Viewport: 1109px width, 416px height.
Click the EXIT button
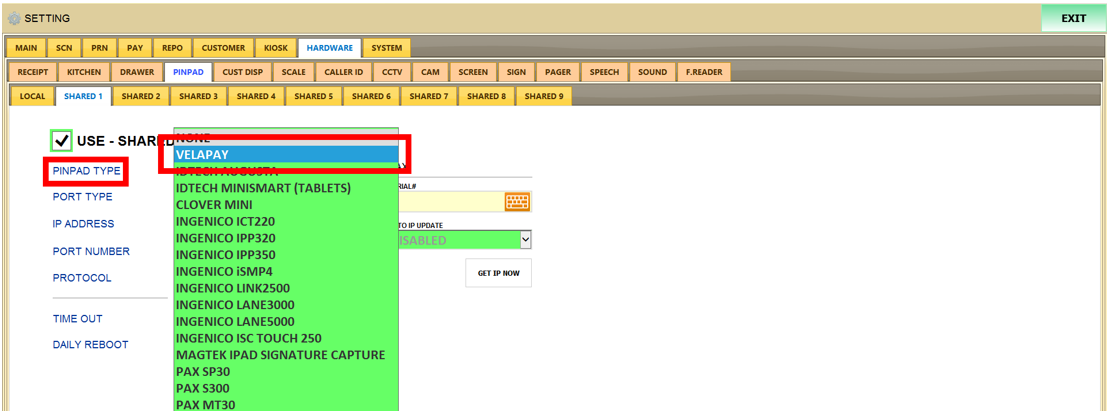pos(1074,18)
